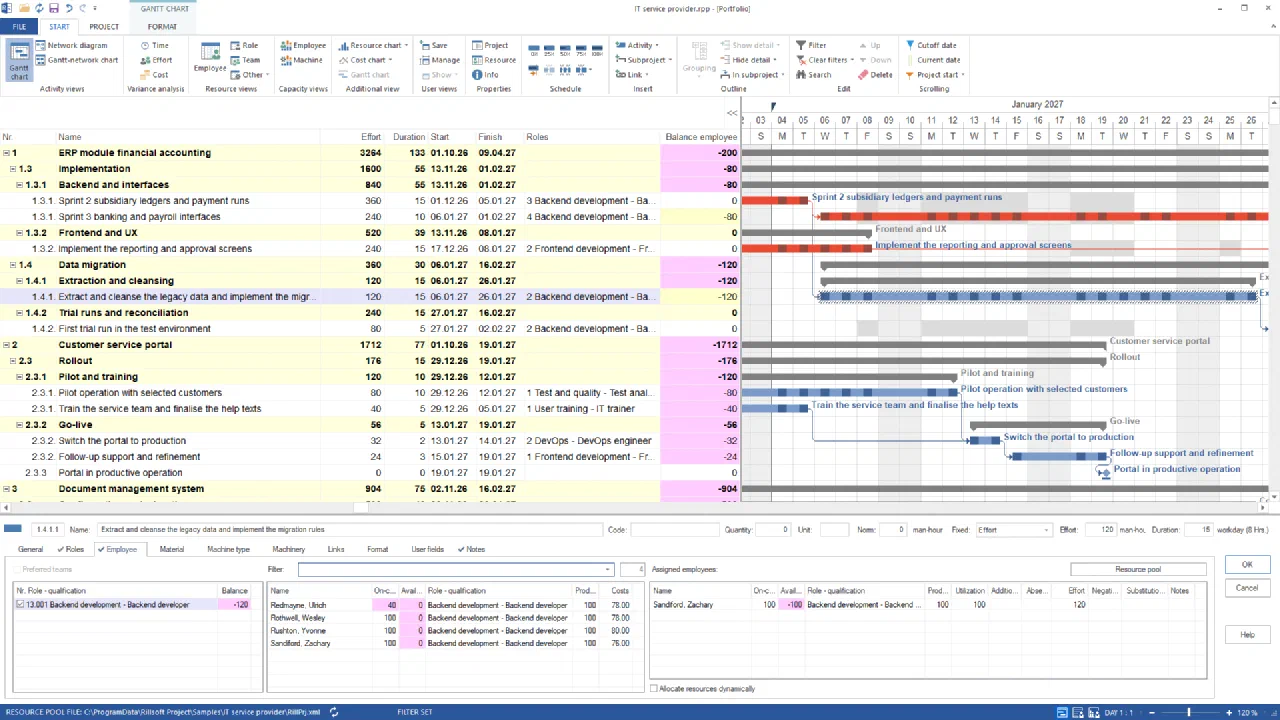
Task: Show Effort variance analysis
Action: [x=155, y=60]
